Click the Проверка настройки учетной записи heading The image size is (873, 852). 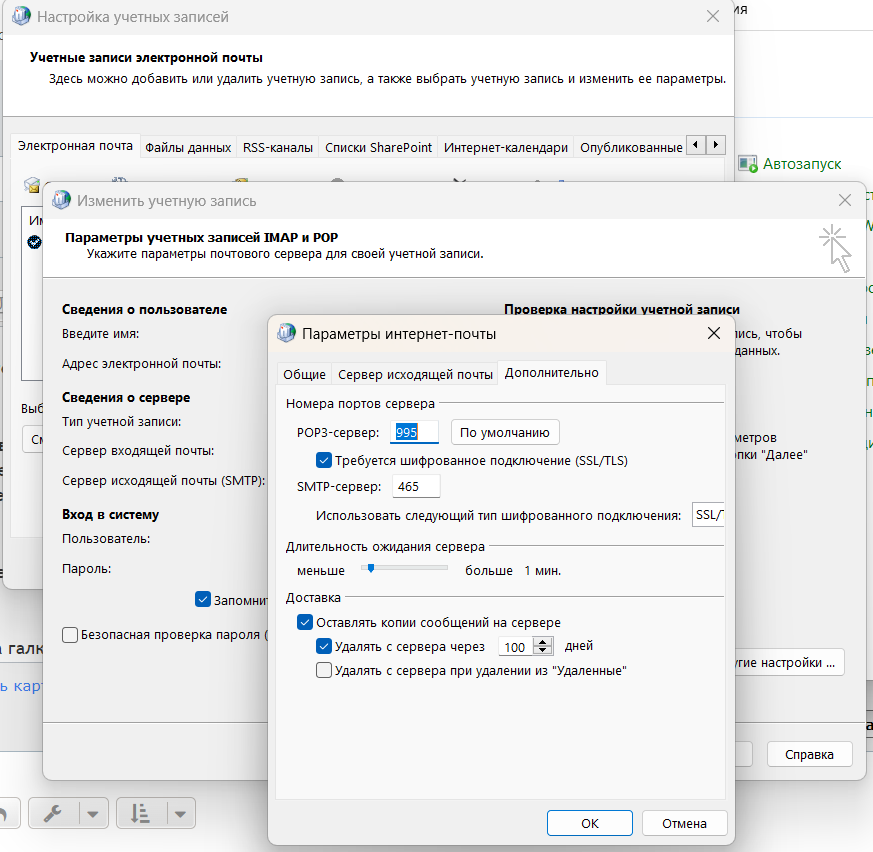(x=622, y=309)
